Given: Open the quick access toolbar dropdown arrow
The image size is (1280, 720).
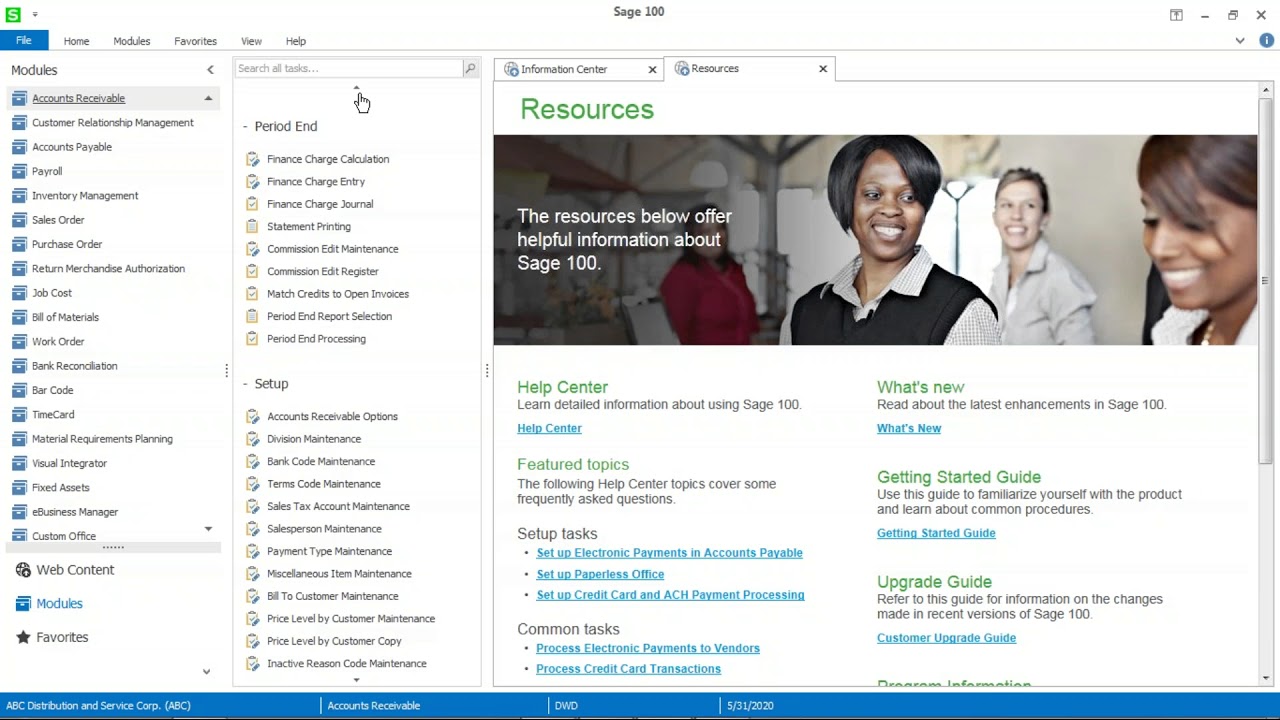Looking at the screenshot, I should (x=35, y=14).
